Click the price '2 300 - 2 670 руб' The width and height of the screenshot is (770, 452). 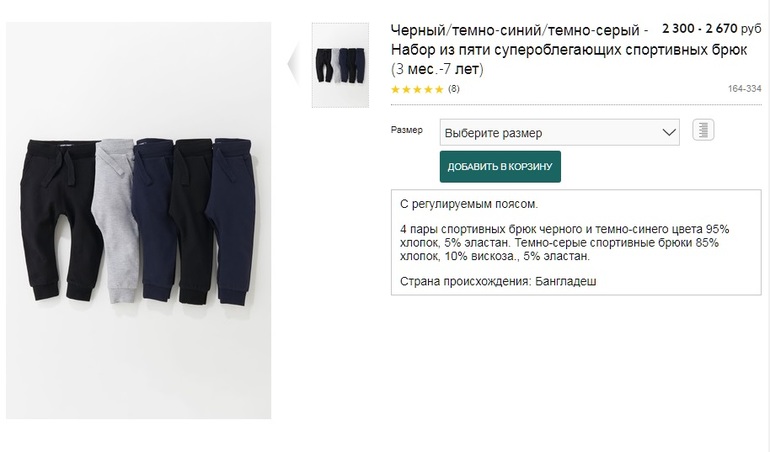pyautogui.click(x=712, y=32)
